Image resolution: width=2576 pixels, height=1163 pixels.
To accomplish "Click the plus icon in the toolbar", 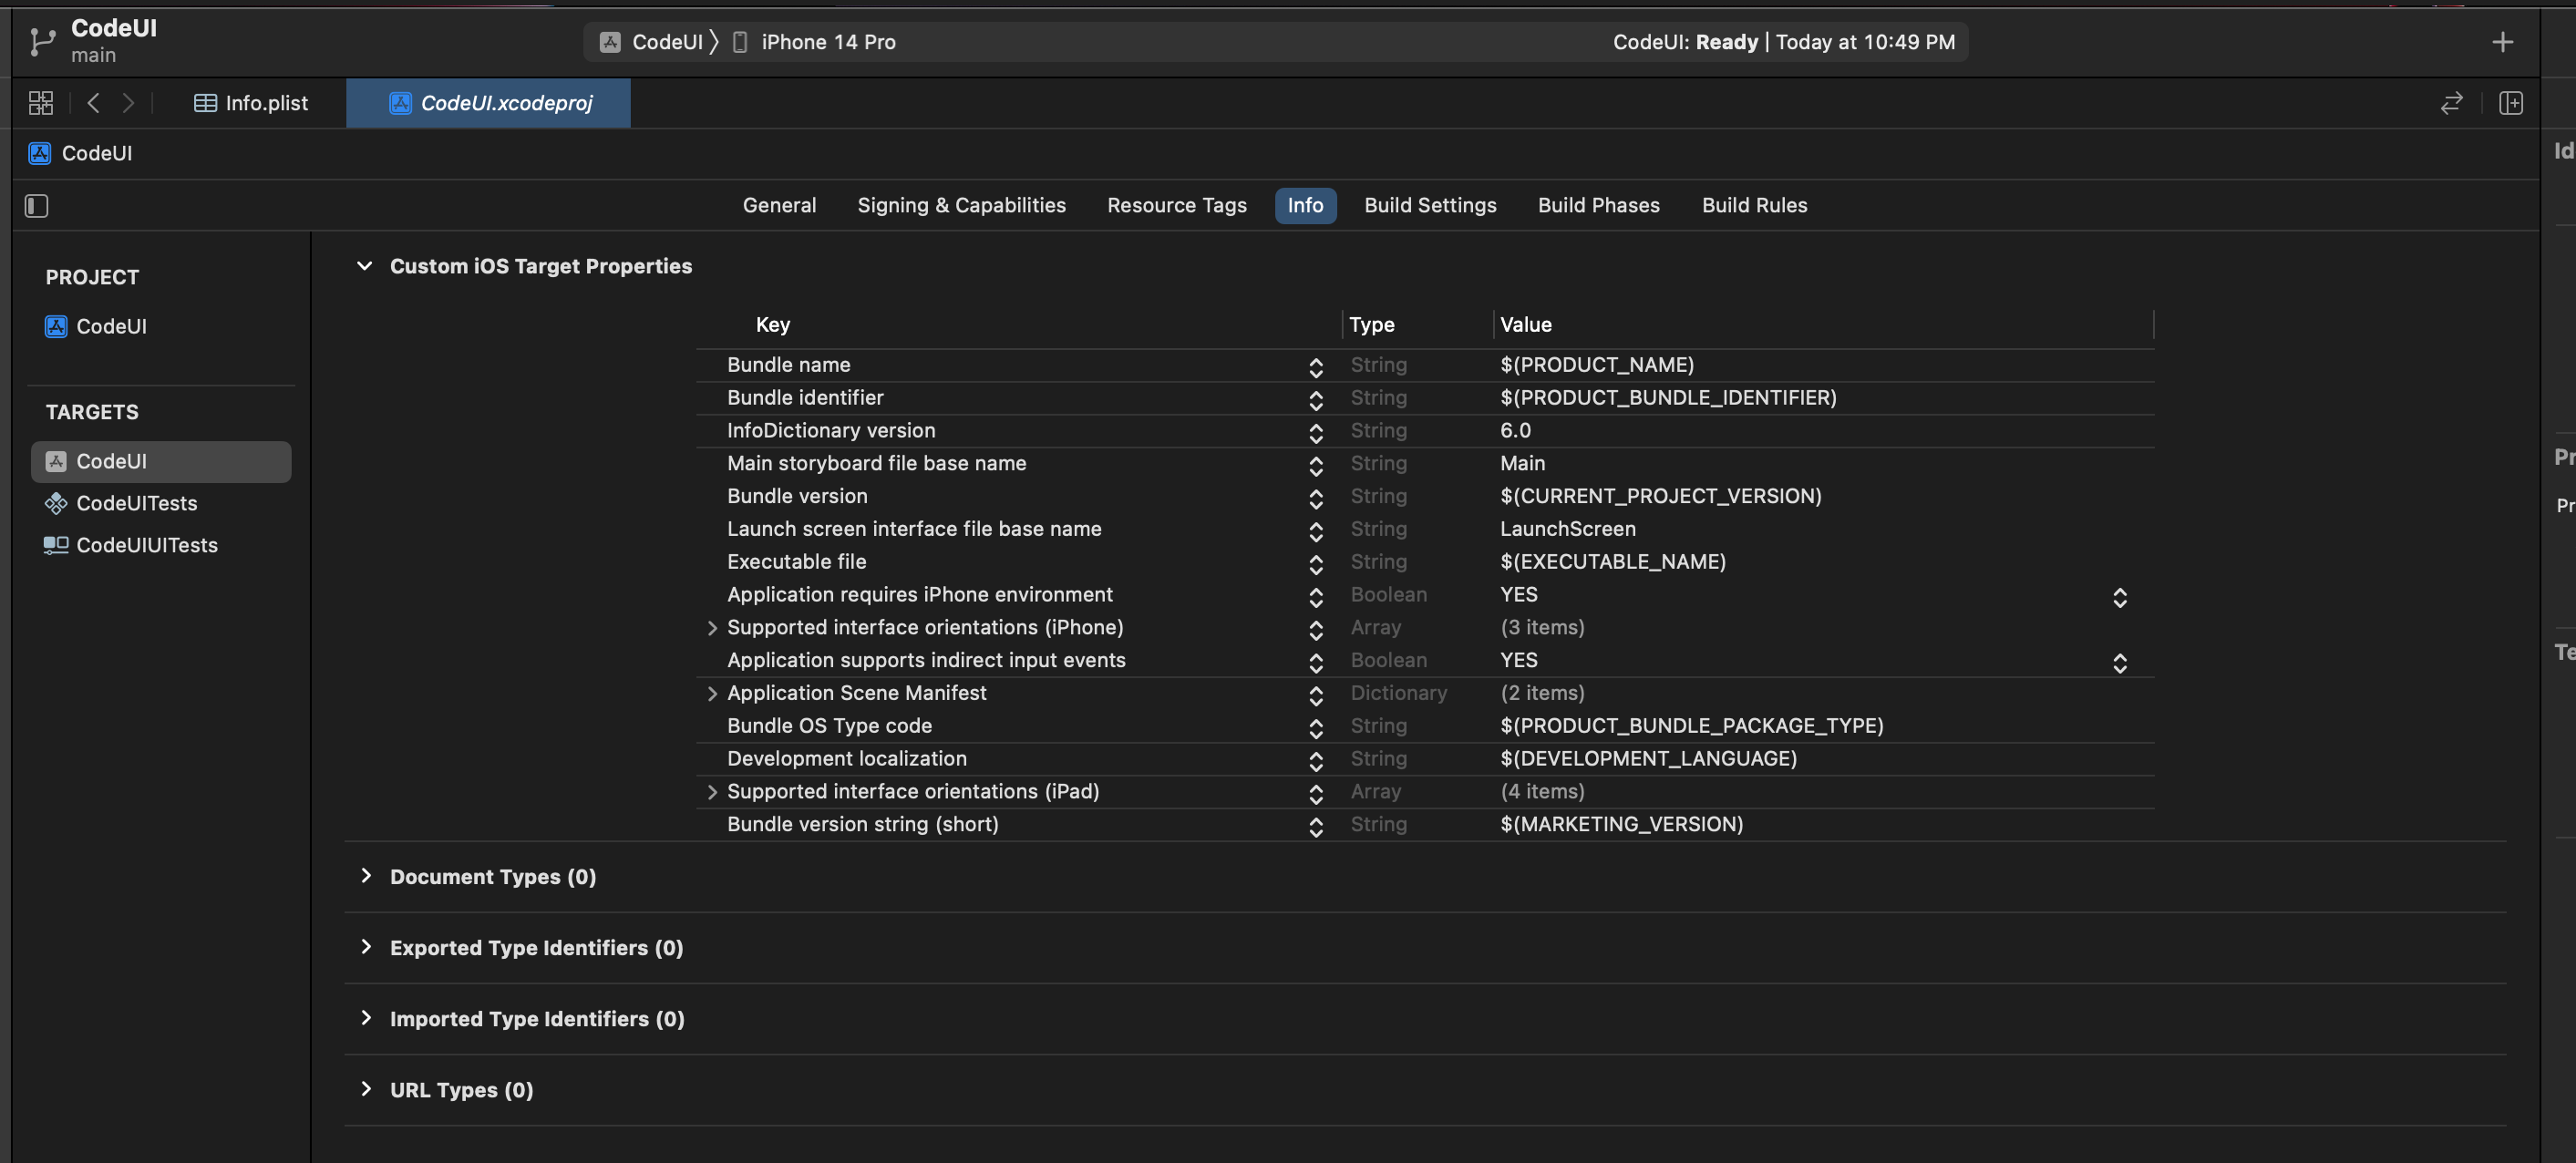I will 2502,42.
